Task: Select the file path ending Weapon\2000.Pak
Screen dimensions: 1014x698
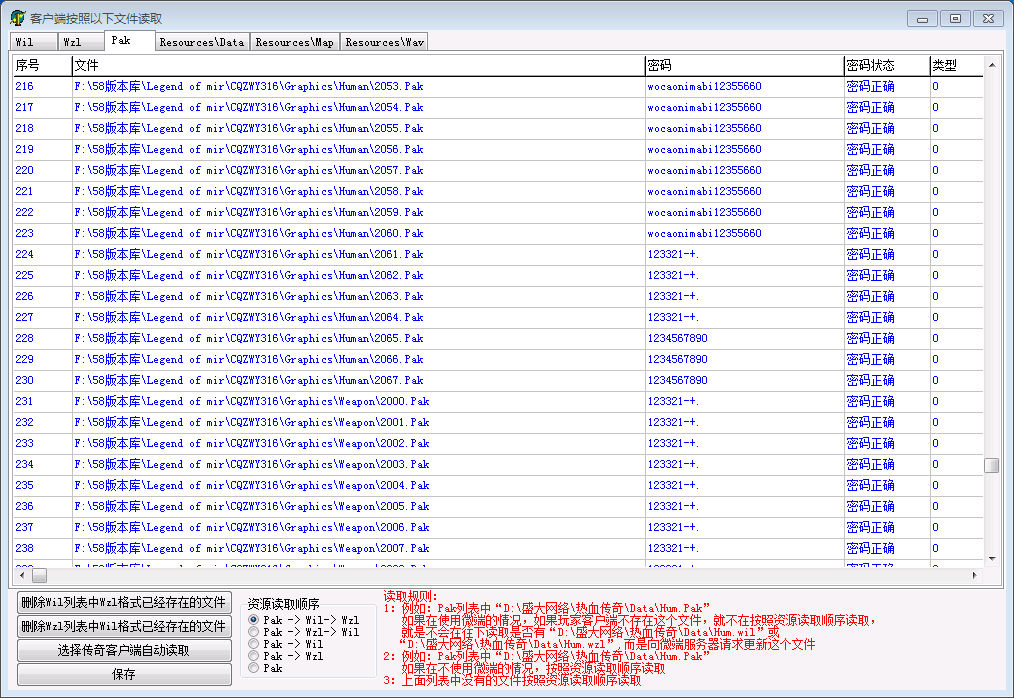Action: [x=252, y=401]
